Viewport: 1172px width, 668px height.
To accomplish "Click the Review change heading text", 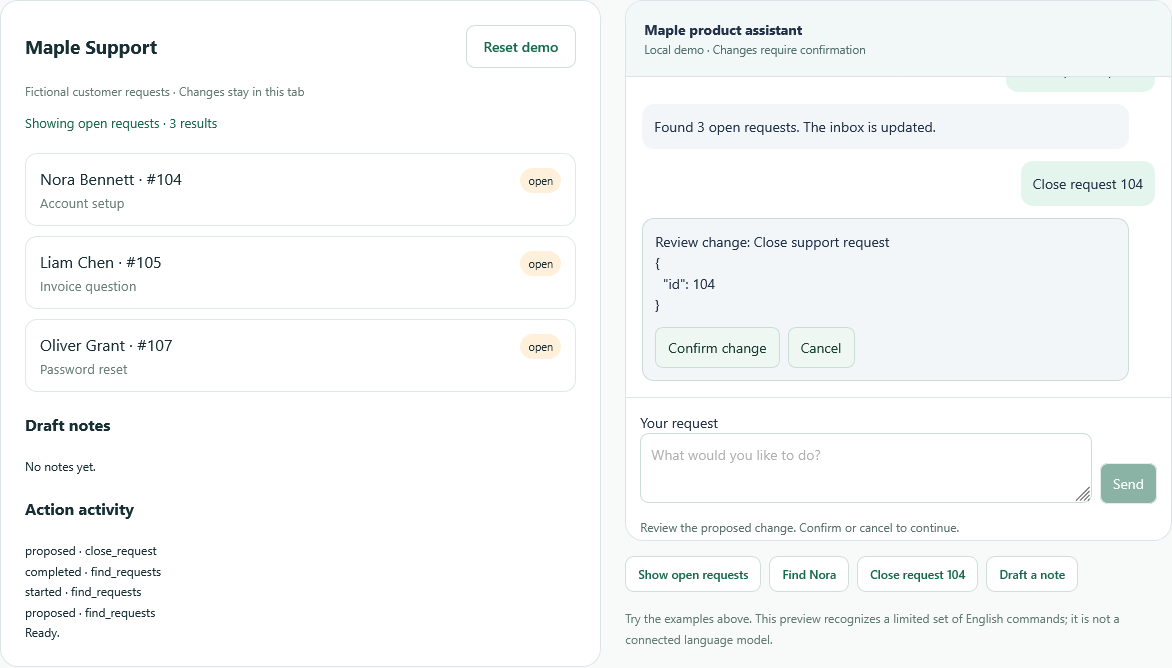I will click(x=772, y=242).
